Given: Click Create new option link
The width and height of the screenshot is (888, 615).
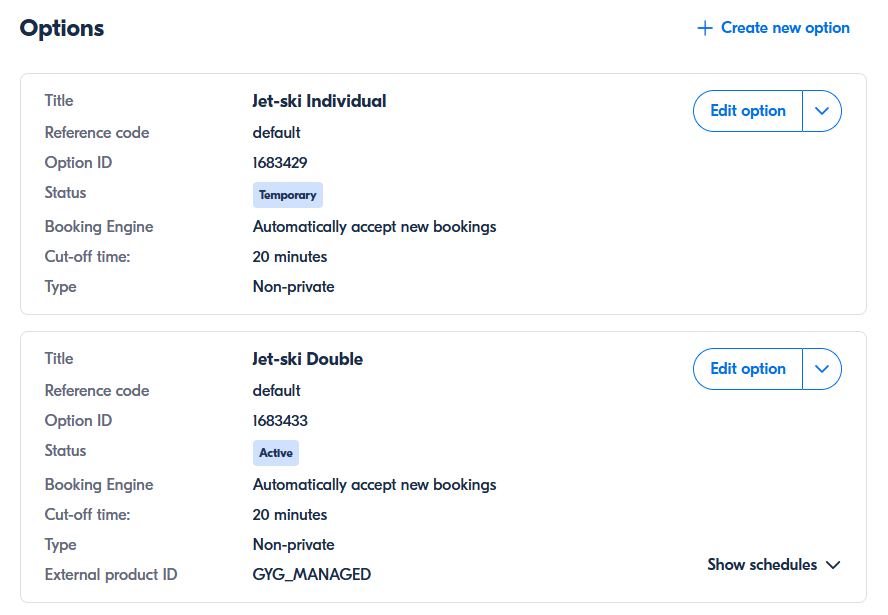Looking at the screenshot, I should pyautogui.click(x=785, y=28).
